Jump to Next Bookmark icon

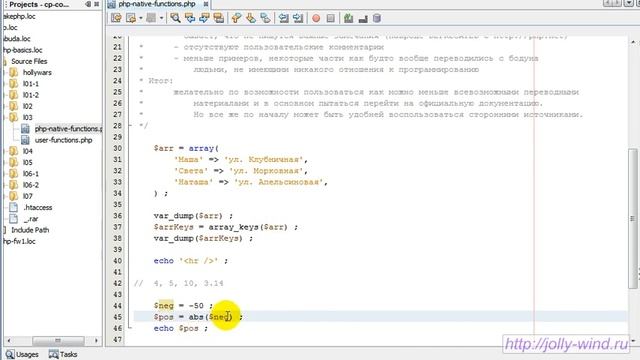click(251, 18)
